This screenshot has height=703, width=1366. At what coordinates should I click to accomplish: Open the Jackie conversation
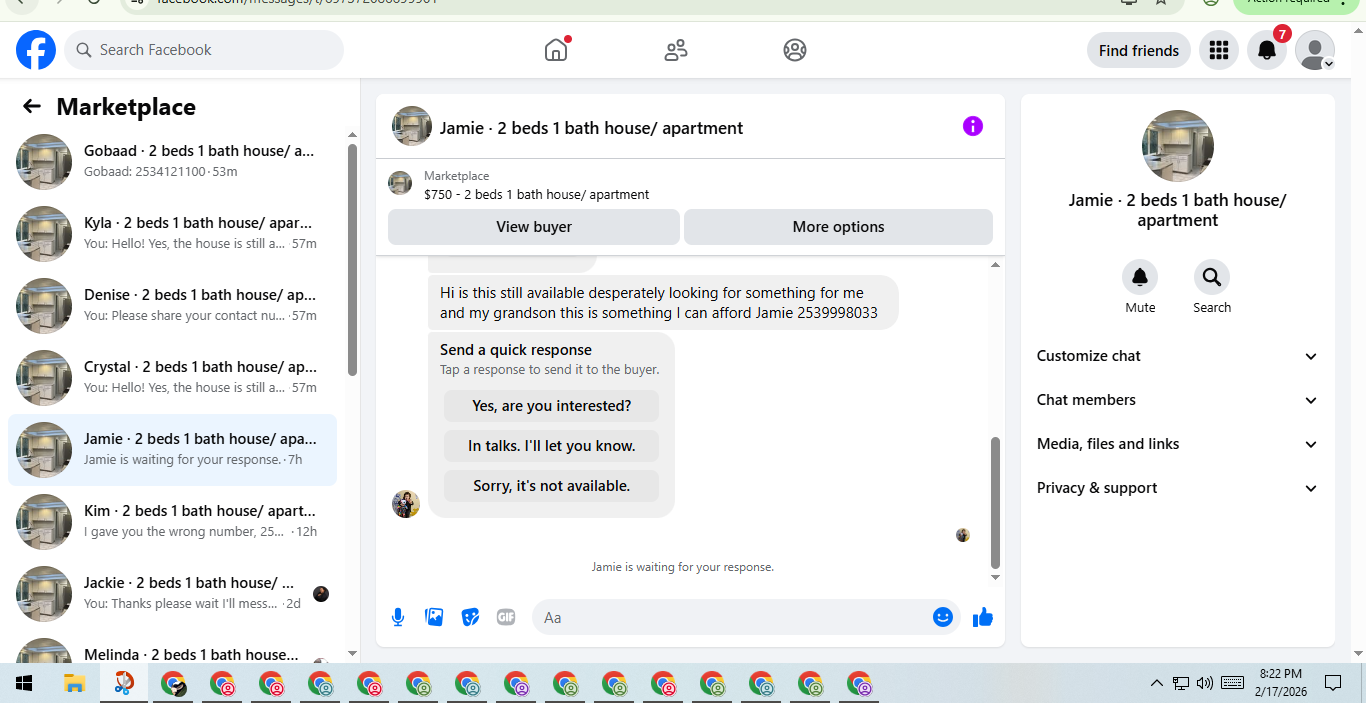[x=173, y=593]
